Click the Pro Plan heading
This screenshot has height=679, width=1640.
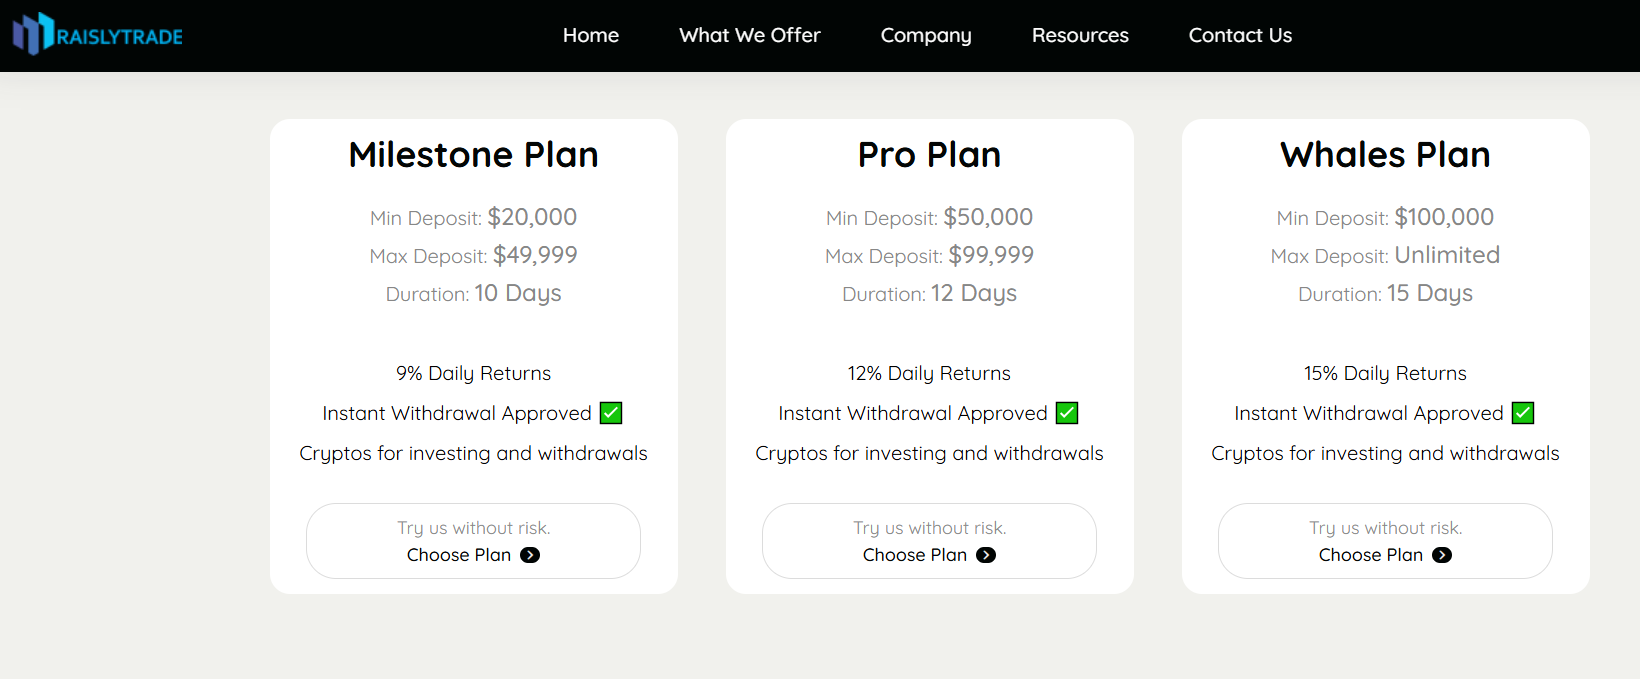point(929,155)
